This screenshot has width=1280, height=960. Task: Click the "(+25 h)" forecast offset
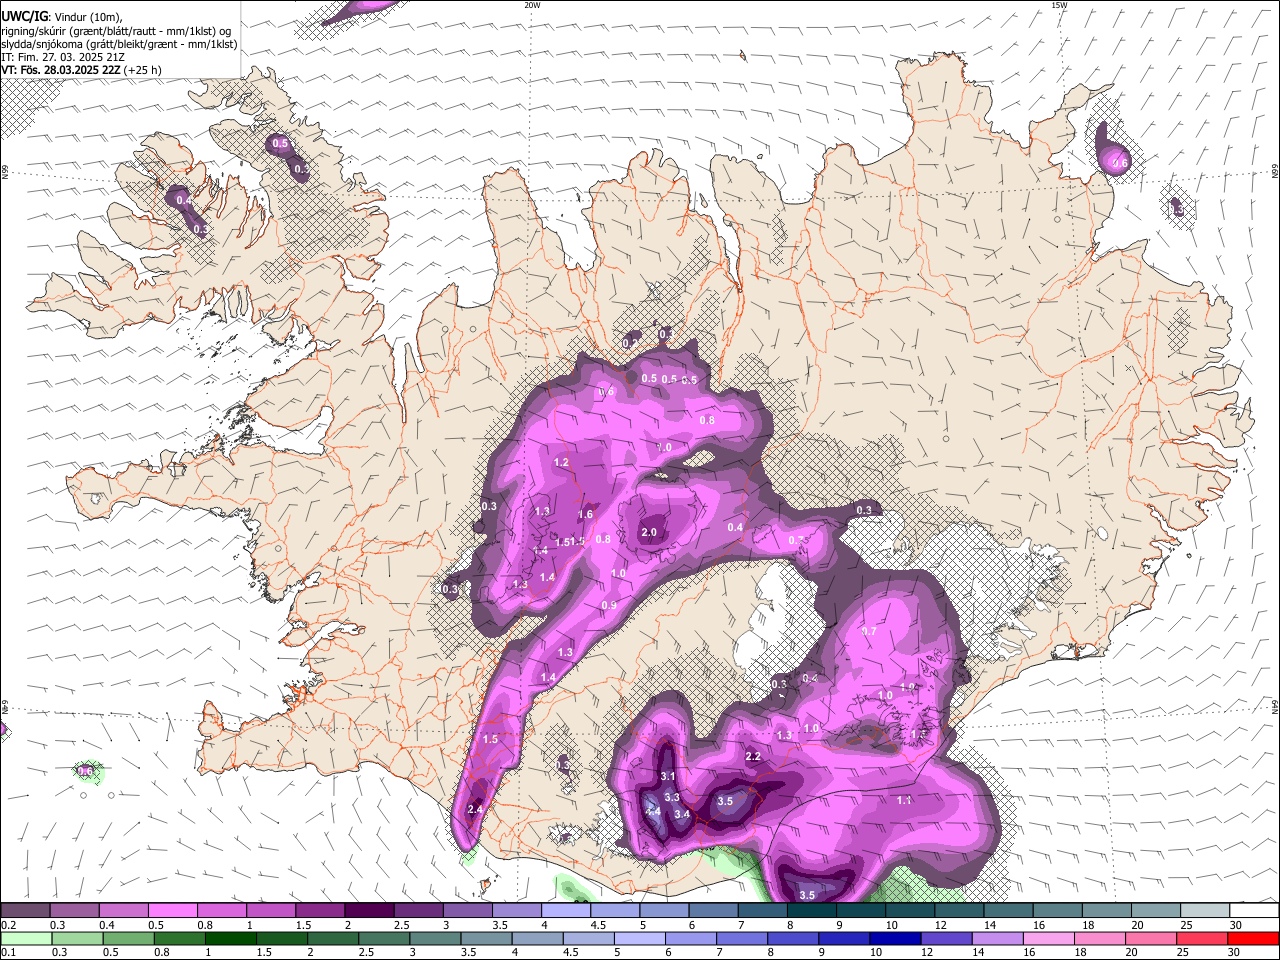[x=143, y=70]
